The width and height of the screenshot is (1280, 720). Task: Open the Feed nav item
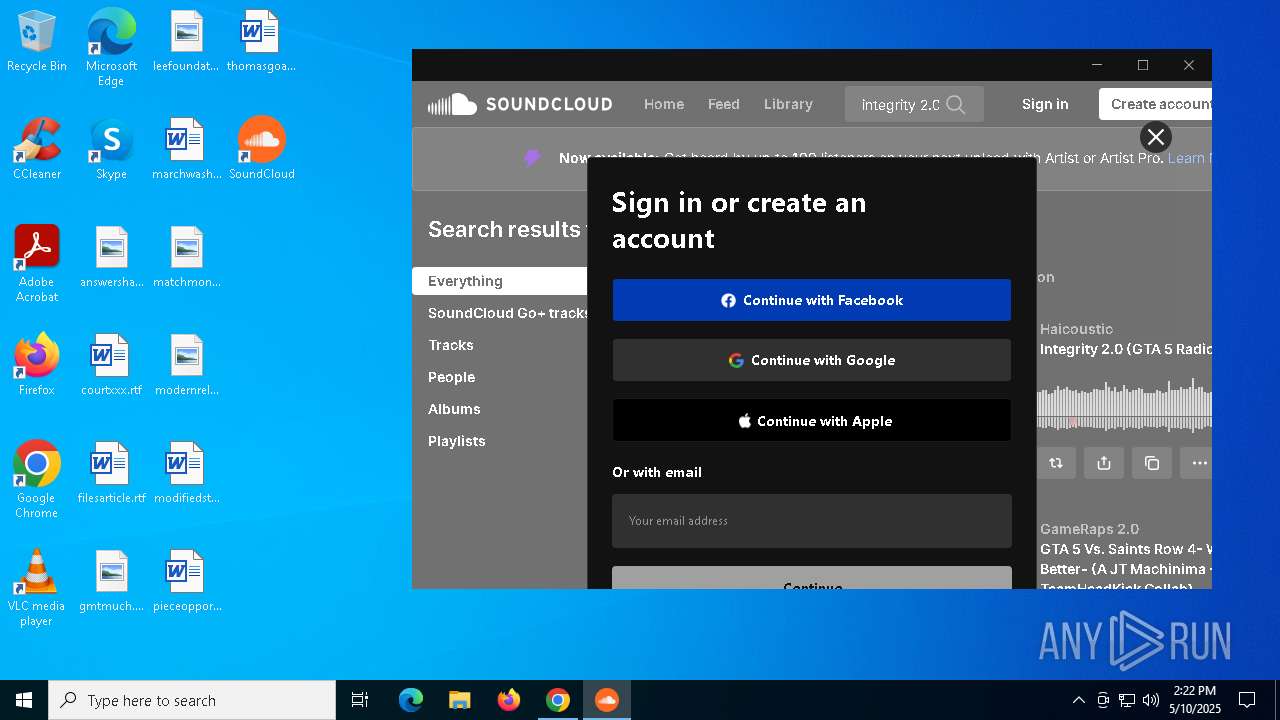[724, 104]
